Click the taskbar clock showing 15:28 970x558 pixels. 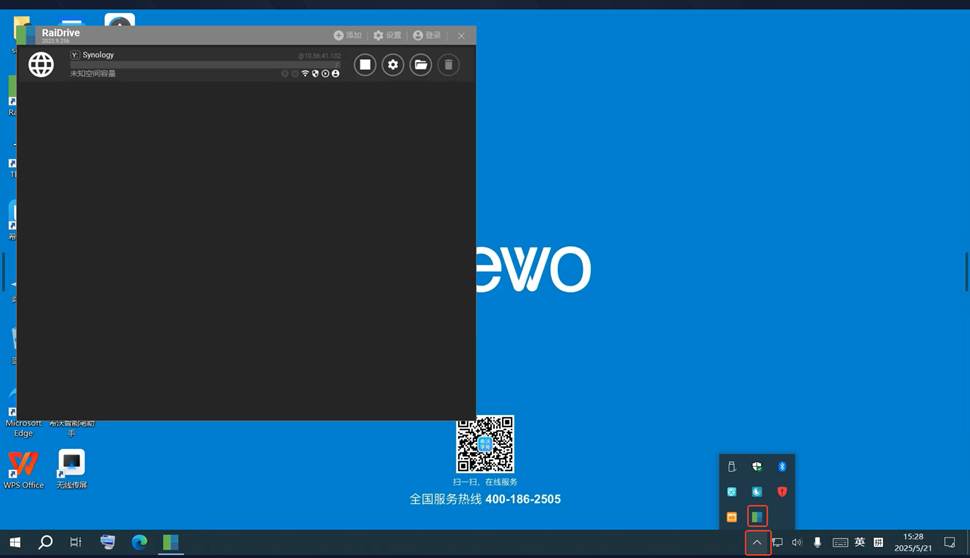click(x=913, y=543)
